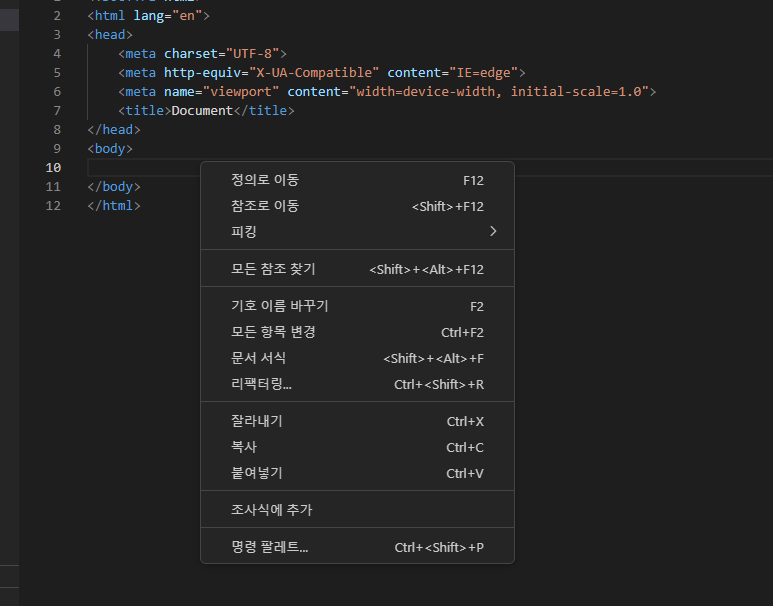Screen dimensions: 773x606
Task: Select '조사식에 추가' menu entry
Action: coord(357,510)
